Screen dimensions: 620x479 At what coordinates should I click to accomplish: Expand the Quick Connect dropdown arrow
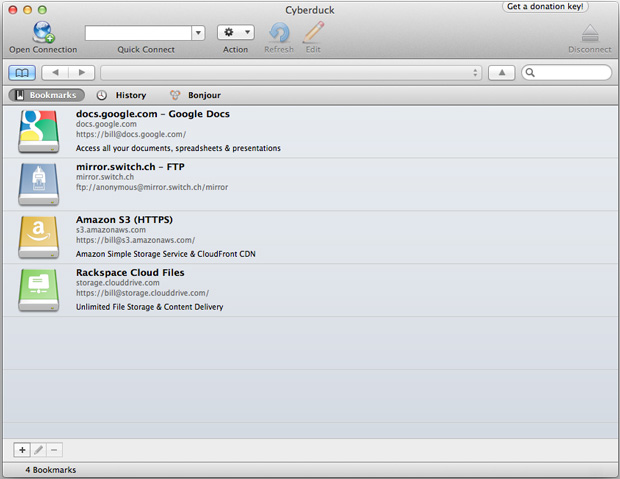coord(198,33)
